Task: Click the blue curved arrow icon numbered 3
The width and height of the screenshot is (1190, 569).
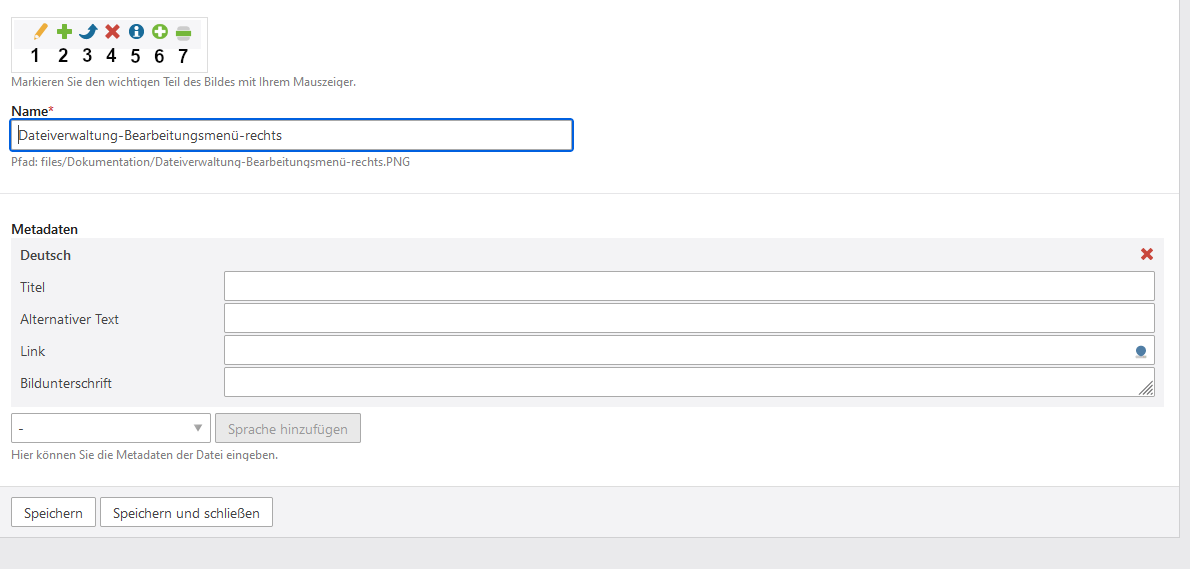Action: pos(88,32)
